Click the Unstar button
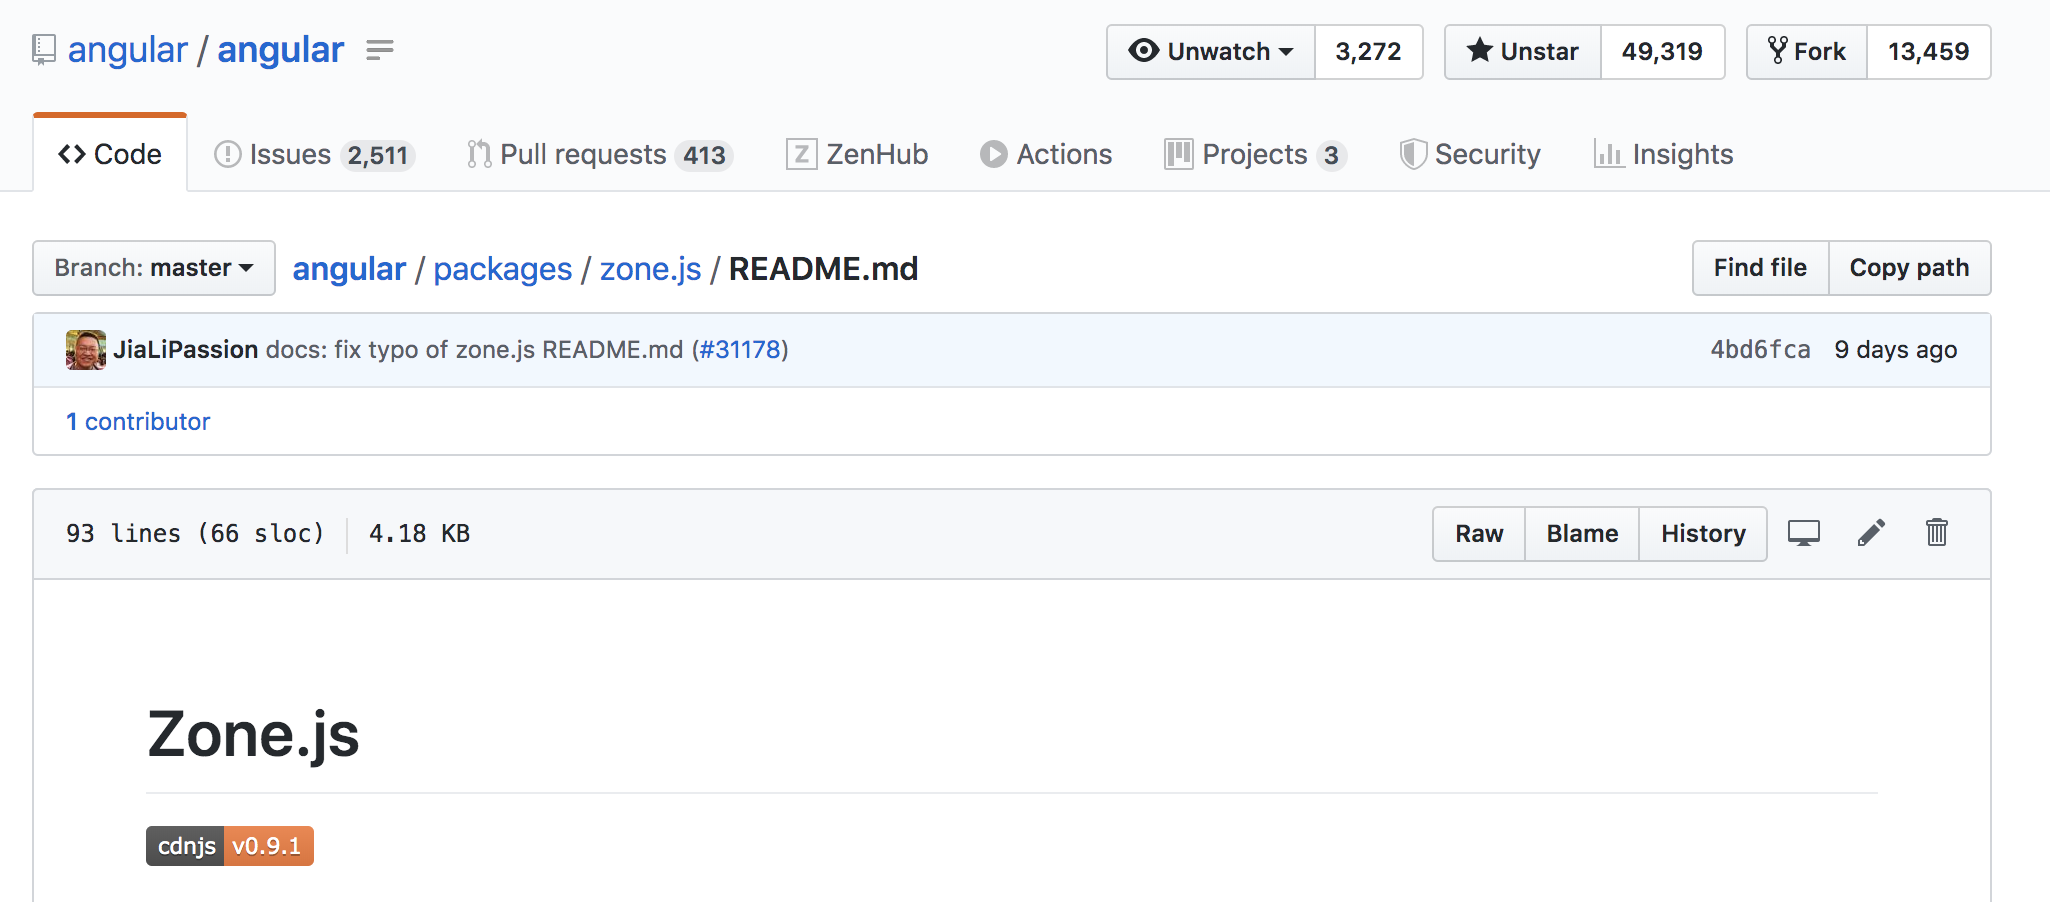The image size is (2050, 902). coord(1523,52)
